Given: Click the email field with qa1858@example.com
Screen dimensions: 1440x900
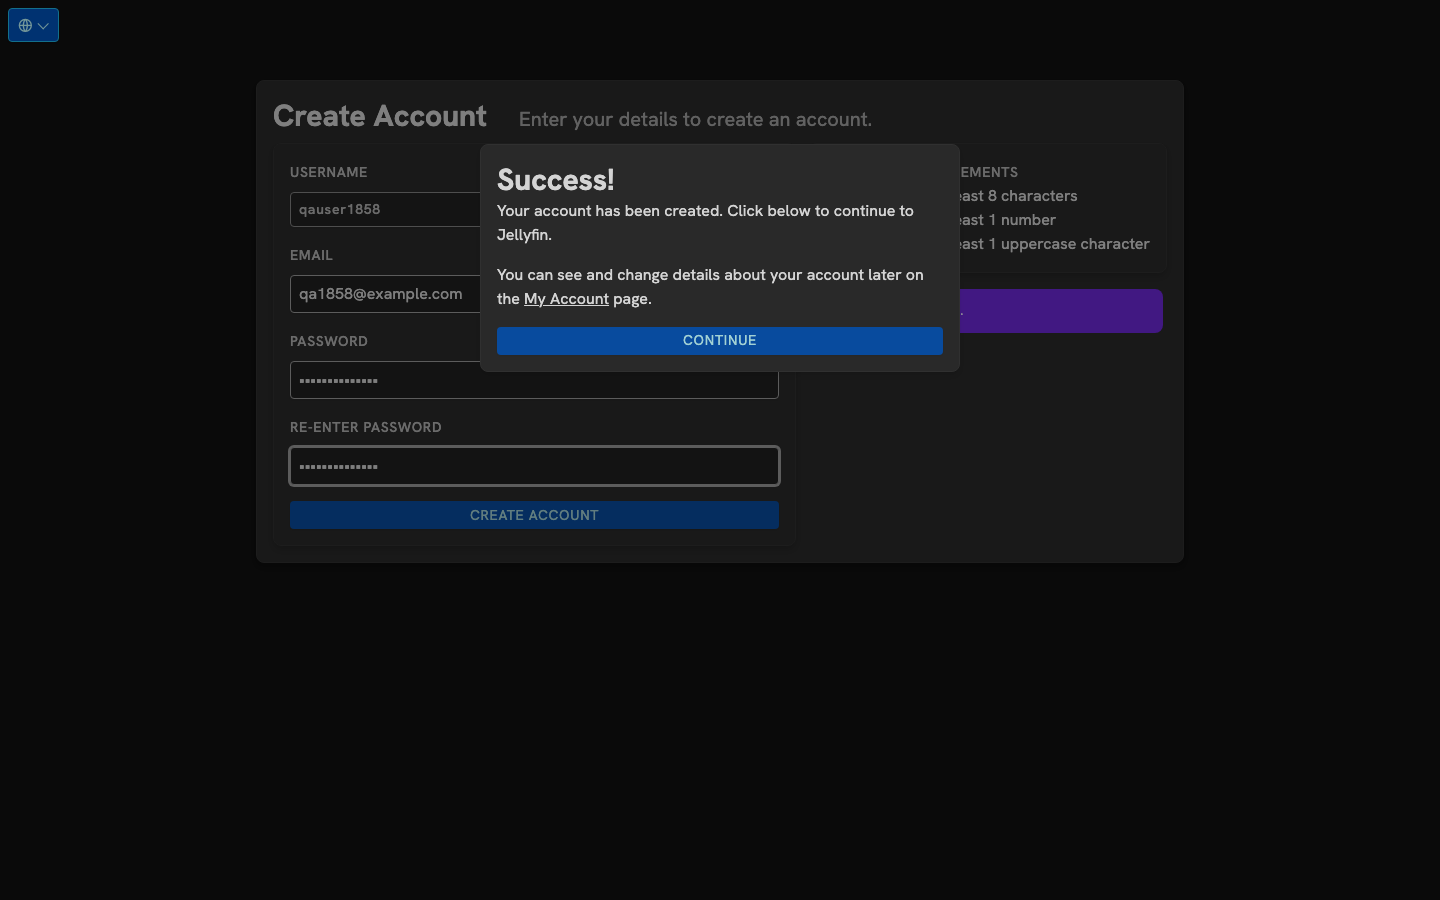Looking at the screenshot, I should pyautogui.click(x=386, y=294).
